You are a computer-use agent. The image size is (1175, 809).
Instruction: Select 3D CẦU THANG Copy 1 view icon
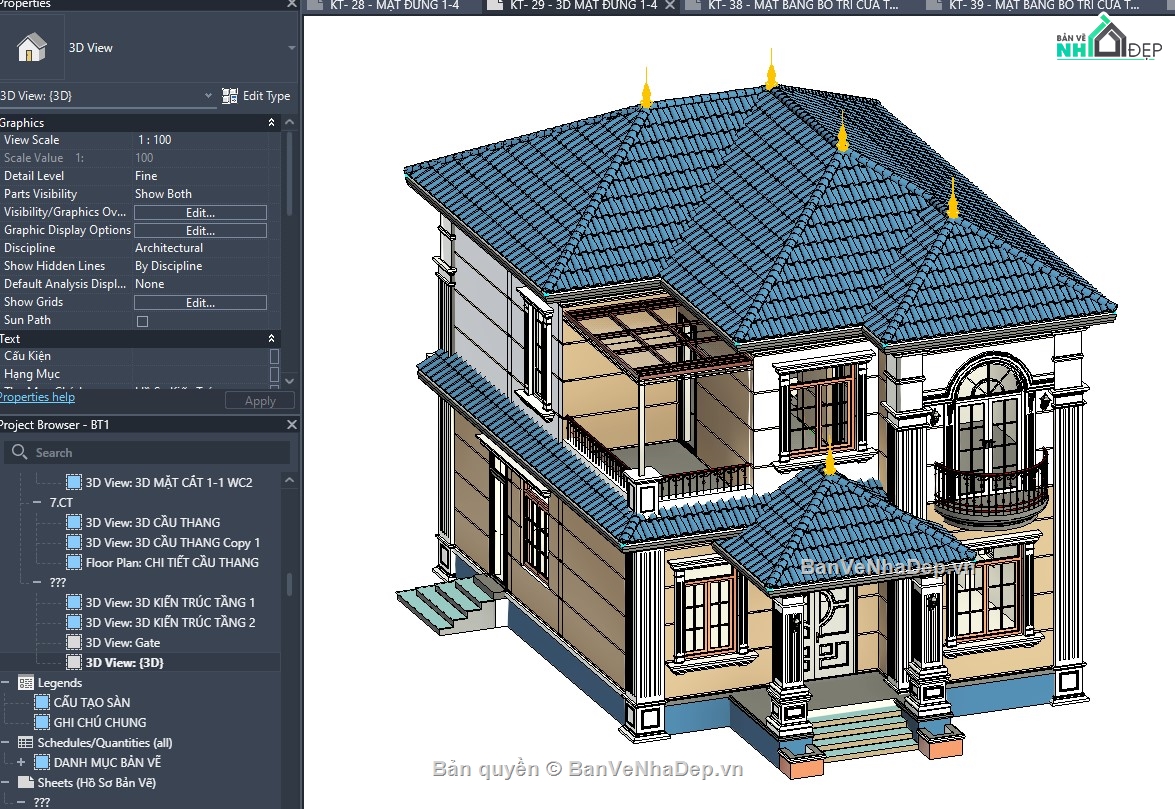(74, 542)
